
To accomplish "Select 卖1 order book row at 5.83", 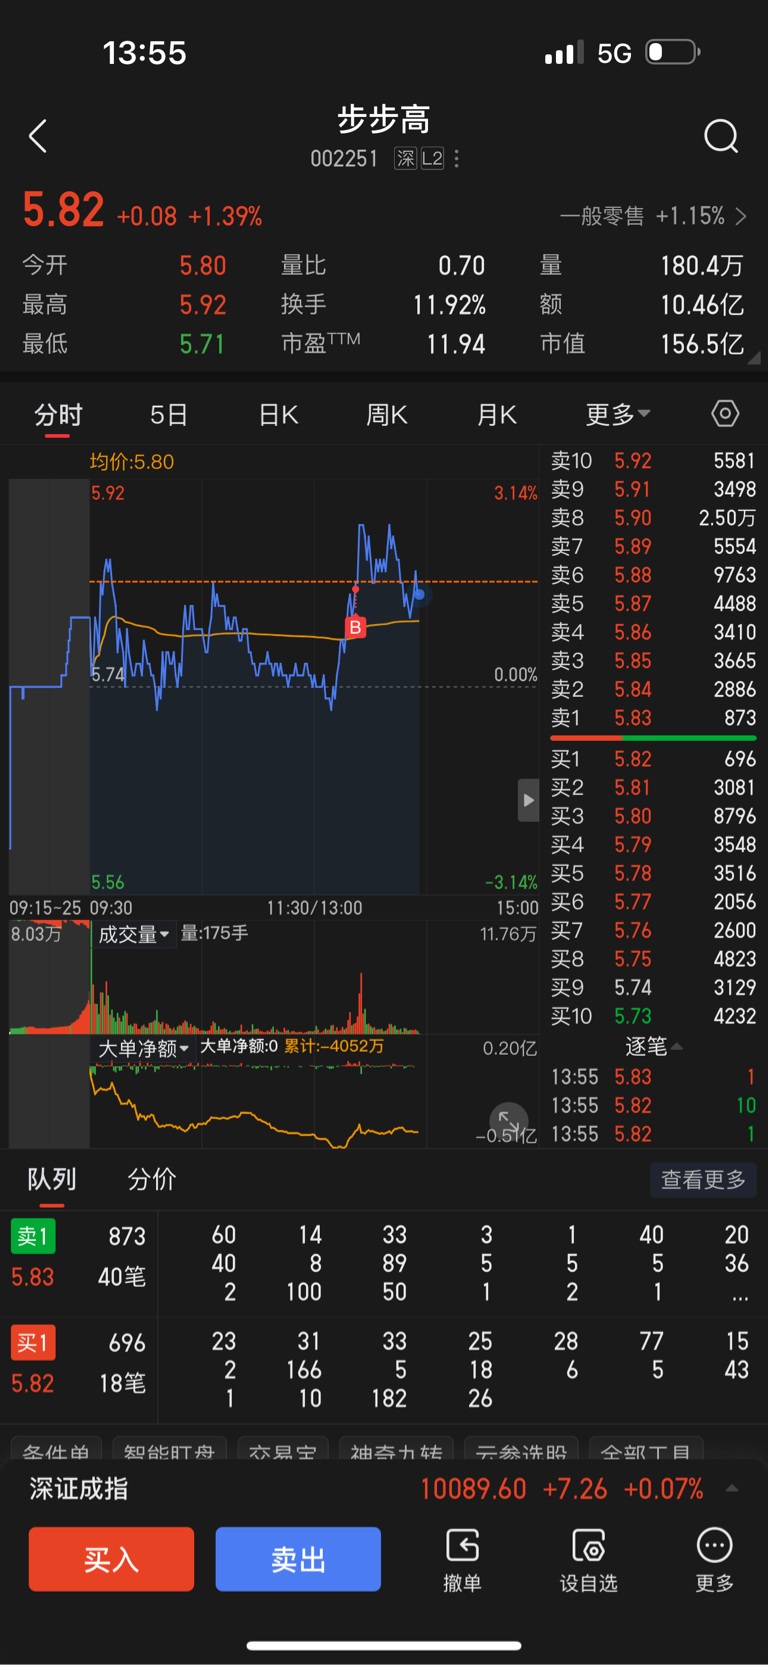I will point(653,718).
